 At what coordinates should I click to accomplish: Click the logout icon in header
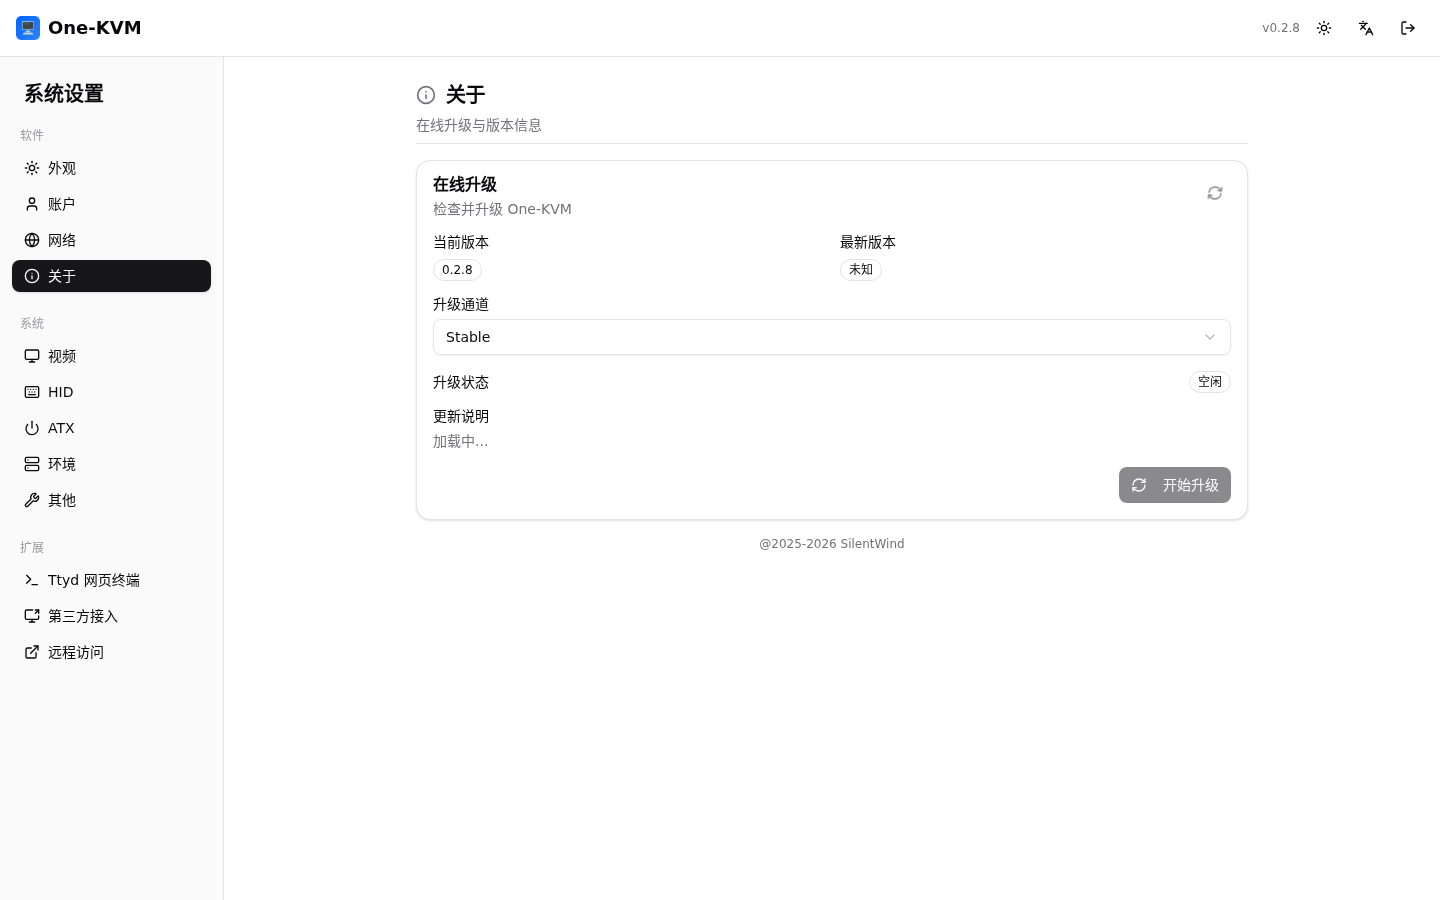click(1408, 28)
